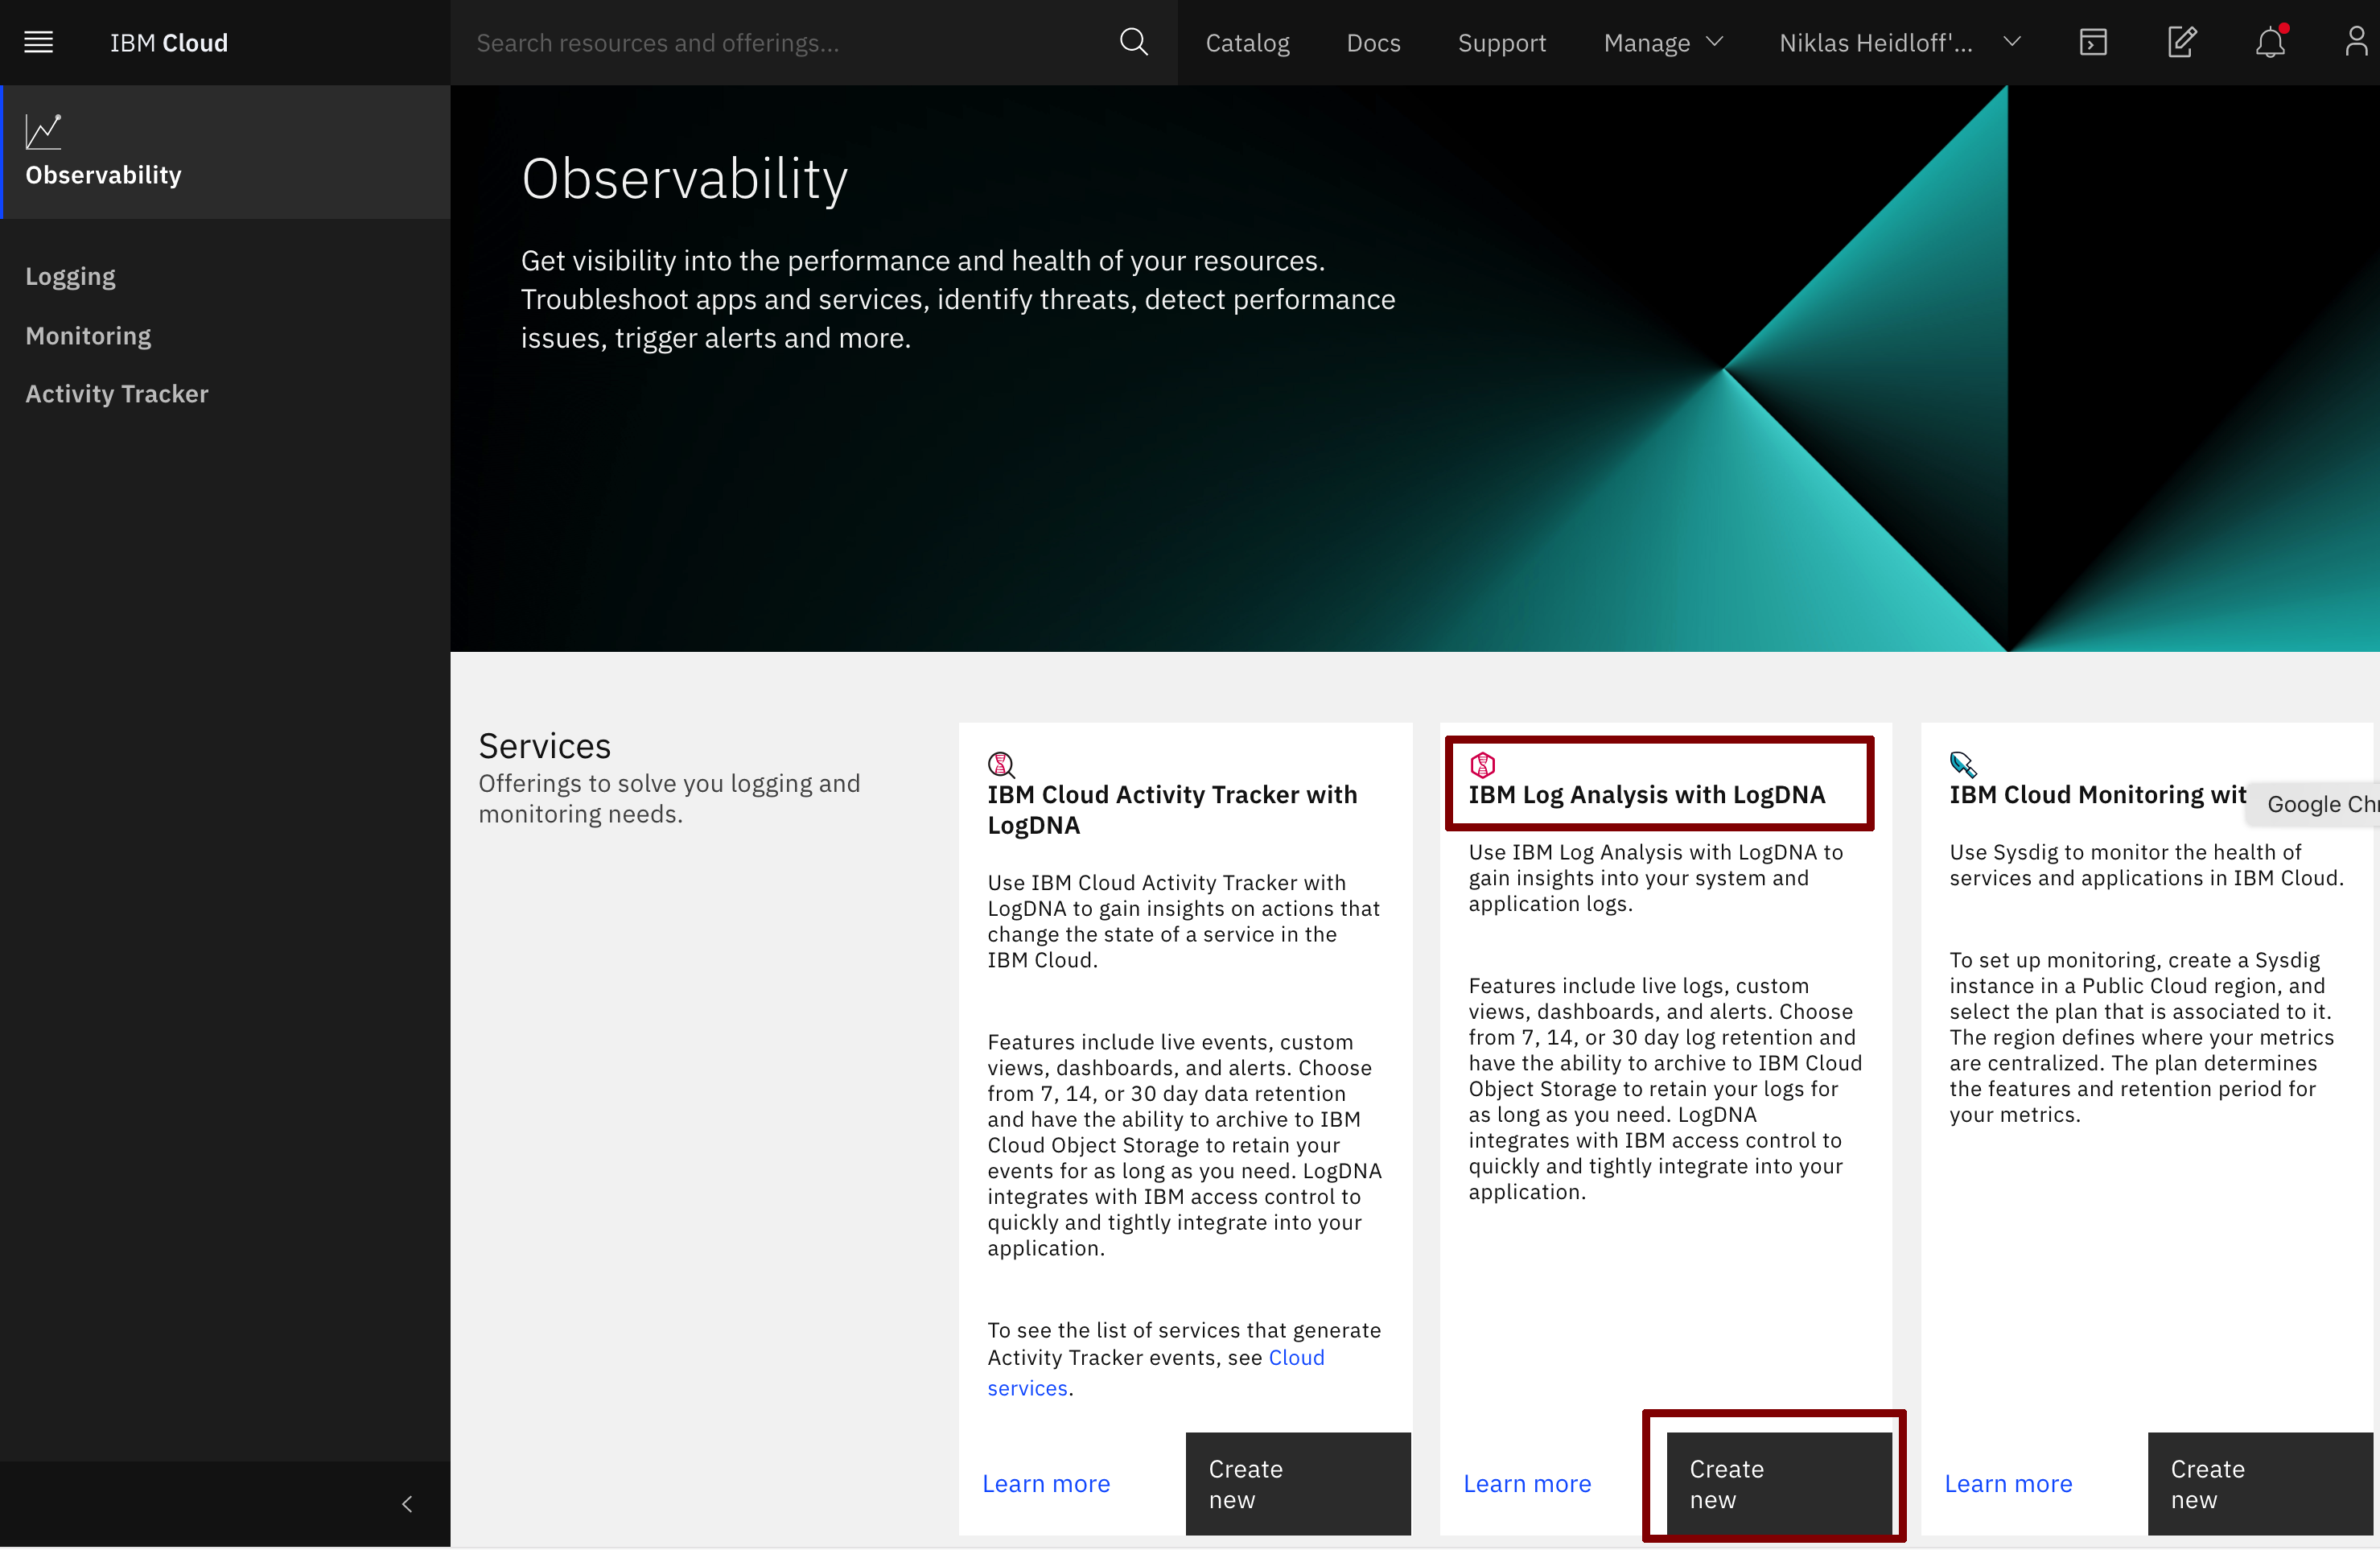Screen dimensions: 2380x1550
Task: Click the IBM Cloud logo text
Action: [169, 42]
